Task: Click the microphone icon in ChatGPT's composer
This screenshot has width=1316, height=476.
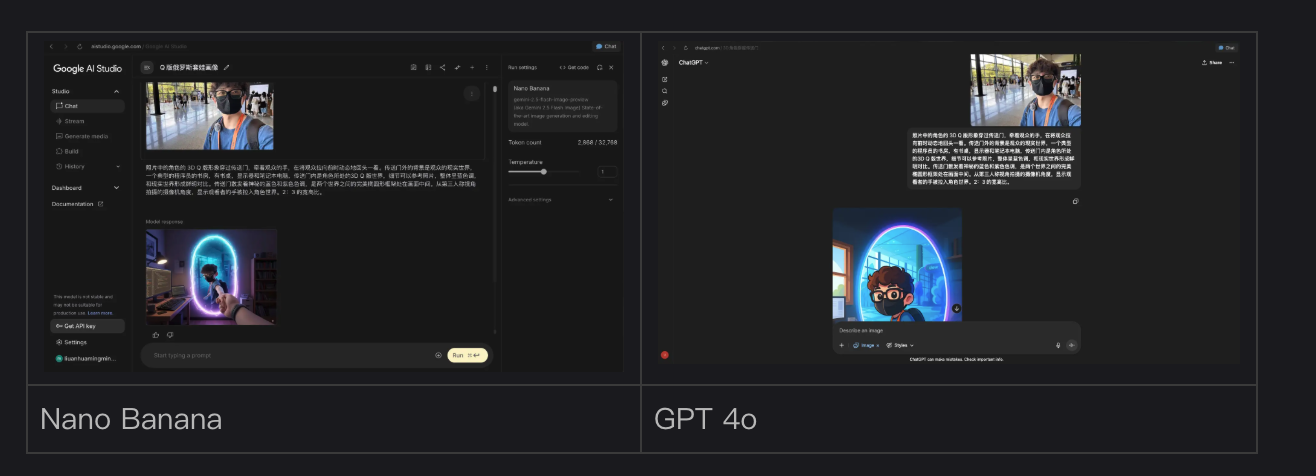Action: [x=1058, y=345]
